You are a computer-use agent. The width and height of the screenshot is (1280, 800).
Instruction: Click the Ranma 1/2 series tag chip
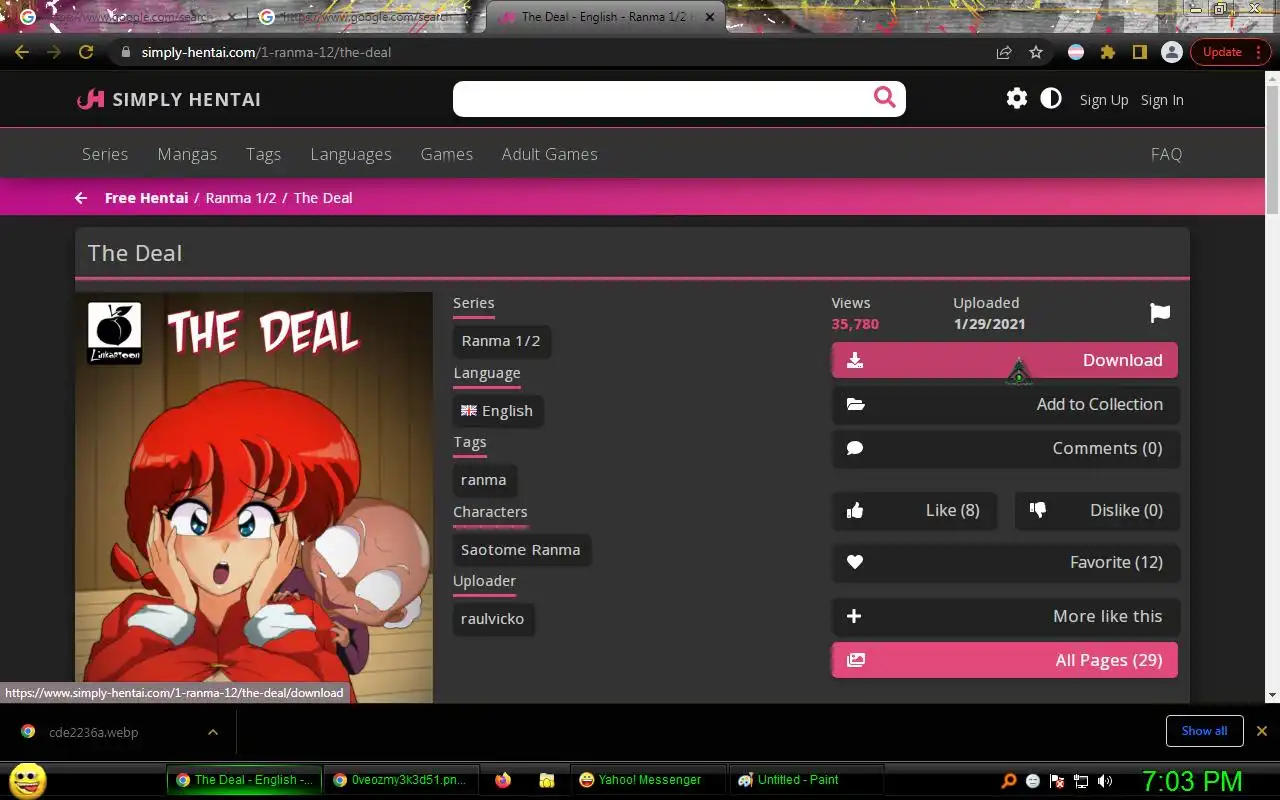tap(501, 341)
